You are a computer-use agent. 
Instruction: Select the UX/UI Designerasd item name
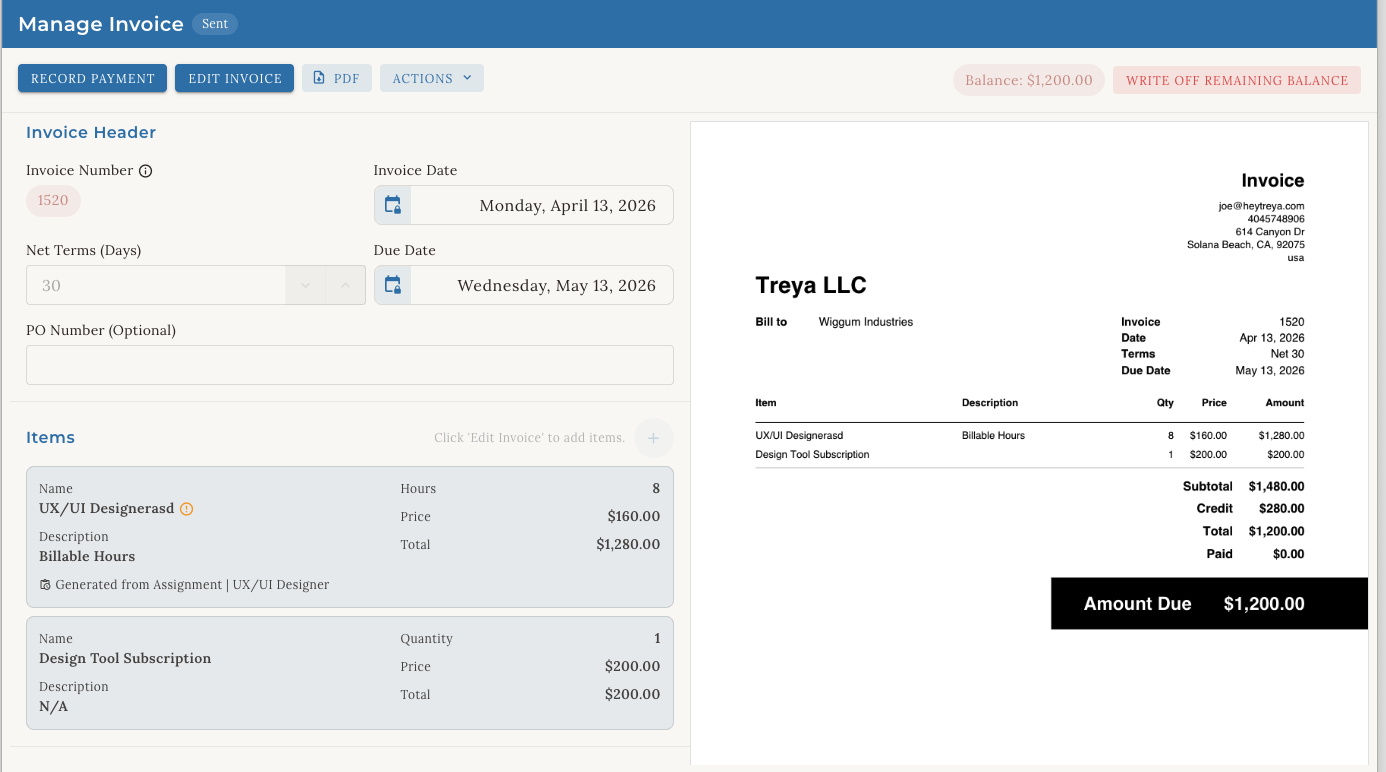click(x=107, y=508)
